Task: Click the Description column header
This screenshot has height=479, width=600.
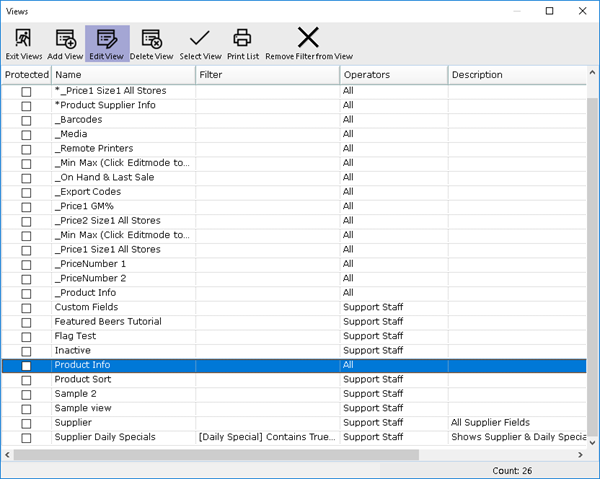Action: (x=517, y=75)
